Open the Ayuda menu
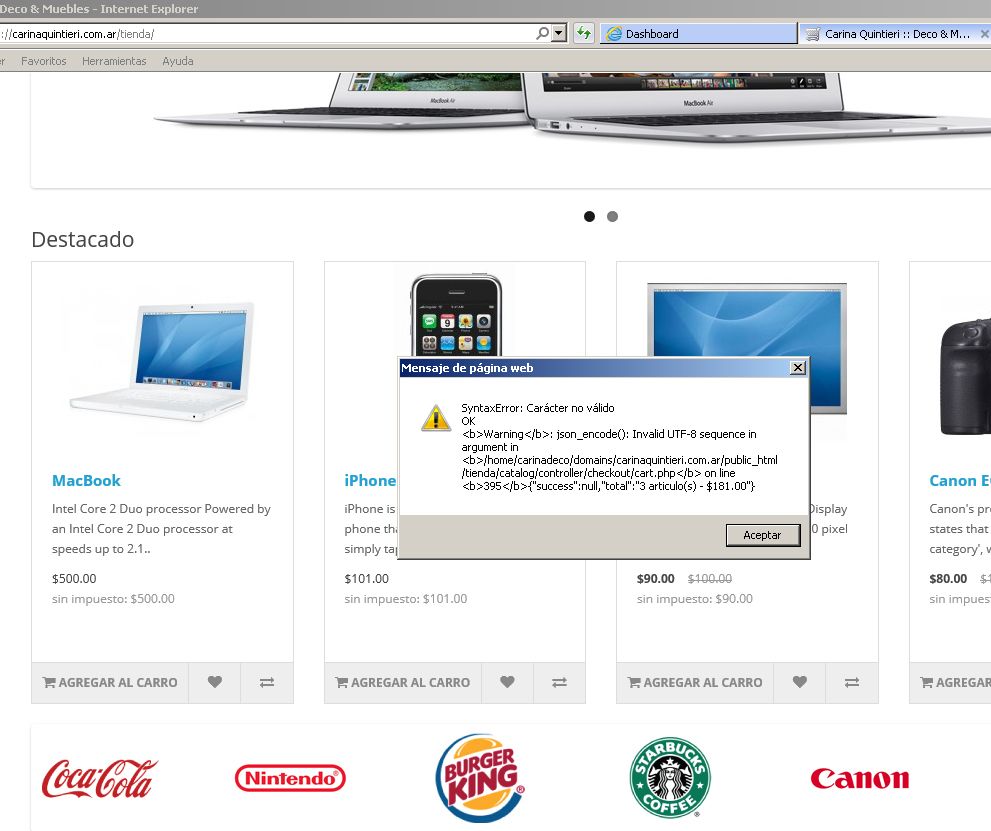The height and width of the screenshot is (831, 991). pyautogui.click(x=178, y=61)
